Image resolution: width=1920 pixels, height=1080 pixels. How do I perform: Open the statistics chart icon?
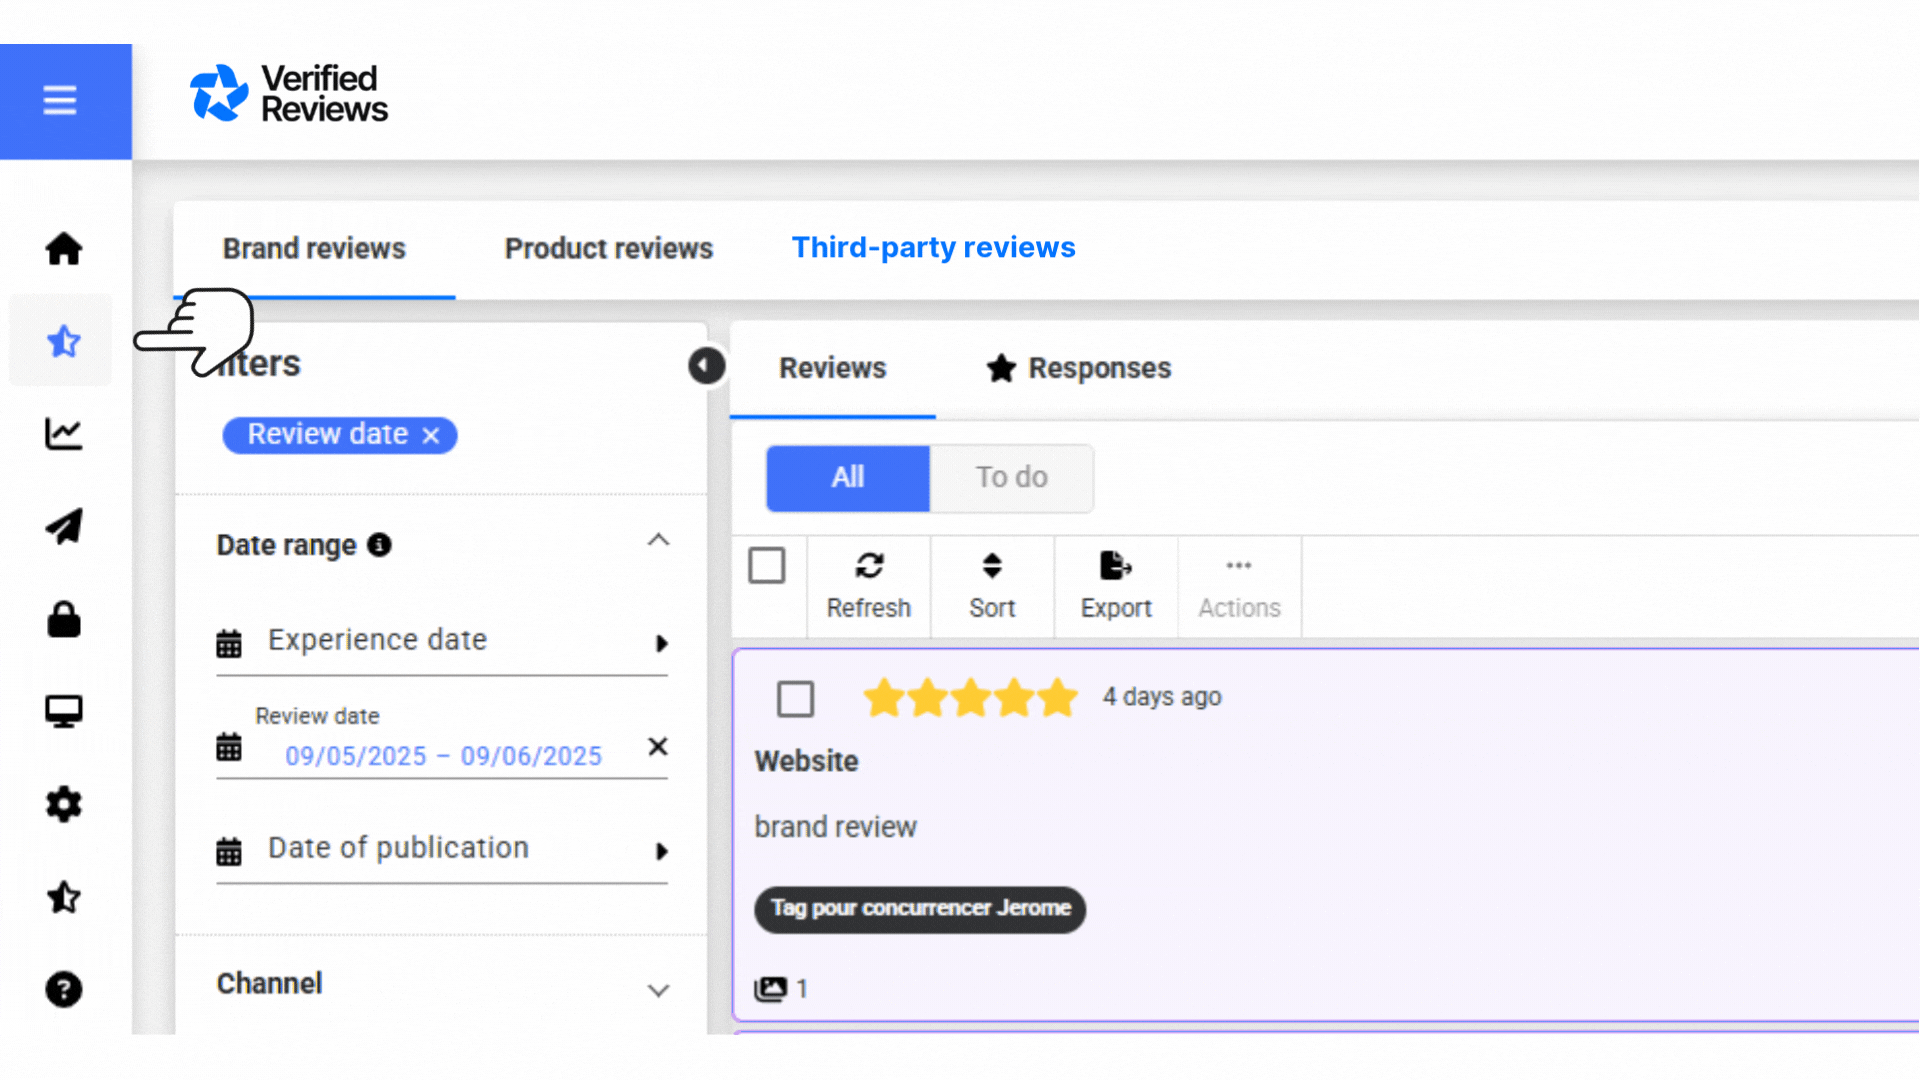(x=64, y=433)
